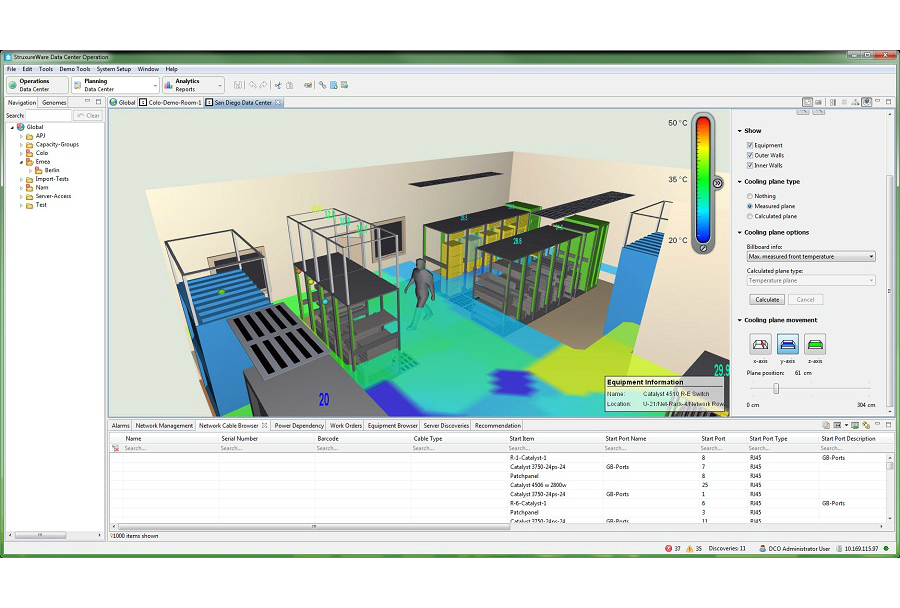This screenshot has width=900, height=608.
Task: Click the first editor view-mode icon, top right
Action: (x=808, y=102)
